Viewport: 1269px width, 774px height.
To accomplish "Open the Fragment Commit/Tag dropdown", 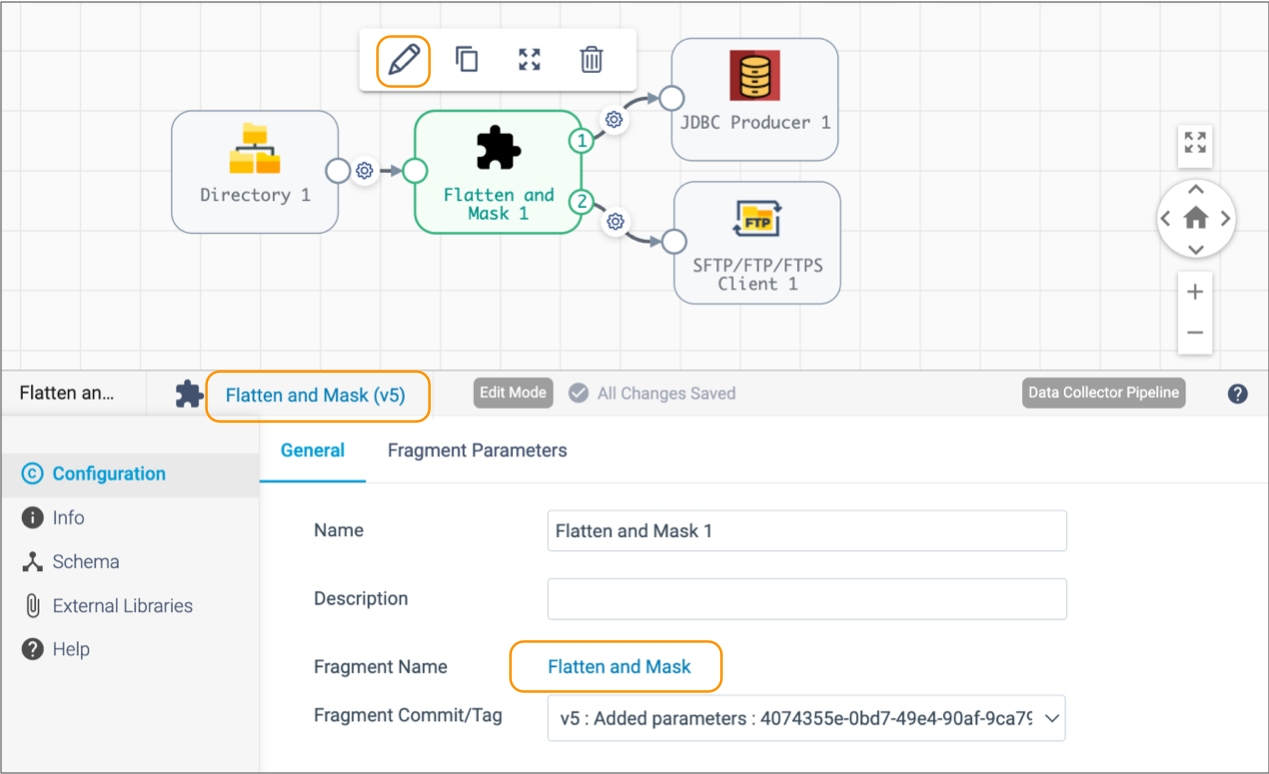I will pos(806,717).
